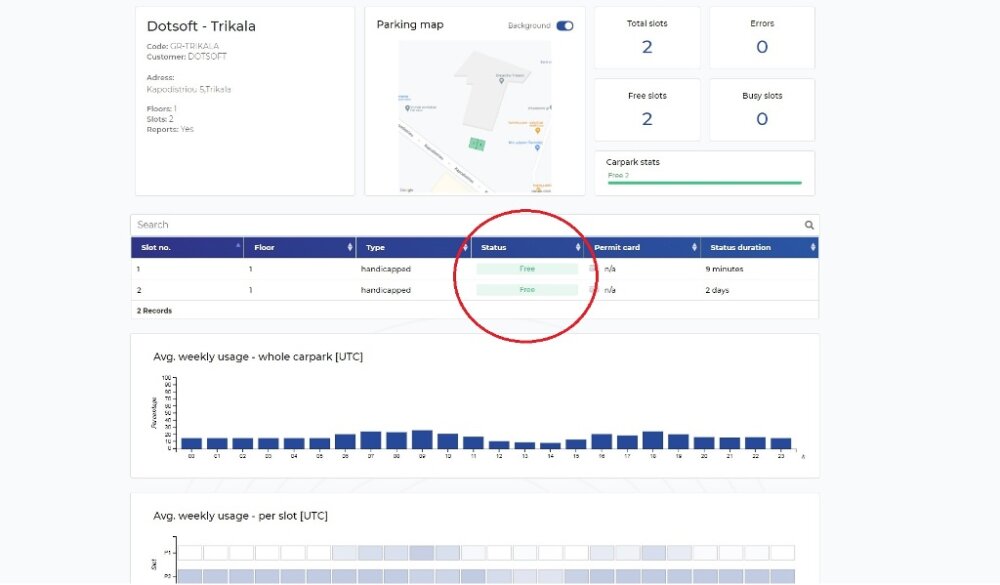Image resolution: width=1000 pixels, height=585 pixels.
Task: Click the Free slots counter card
Action: click(x=647, y=110)
